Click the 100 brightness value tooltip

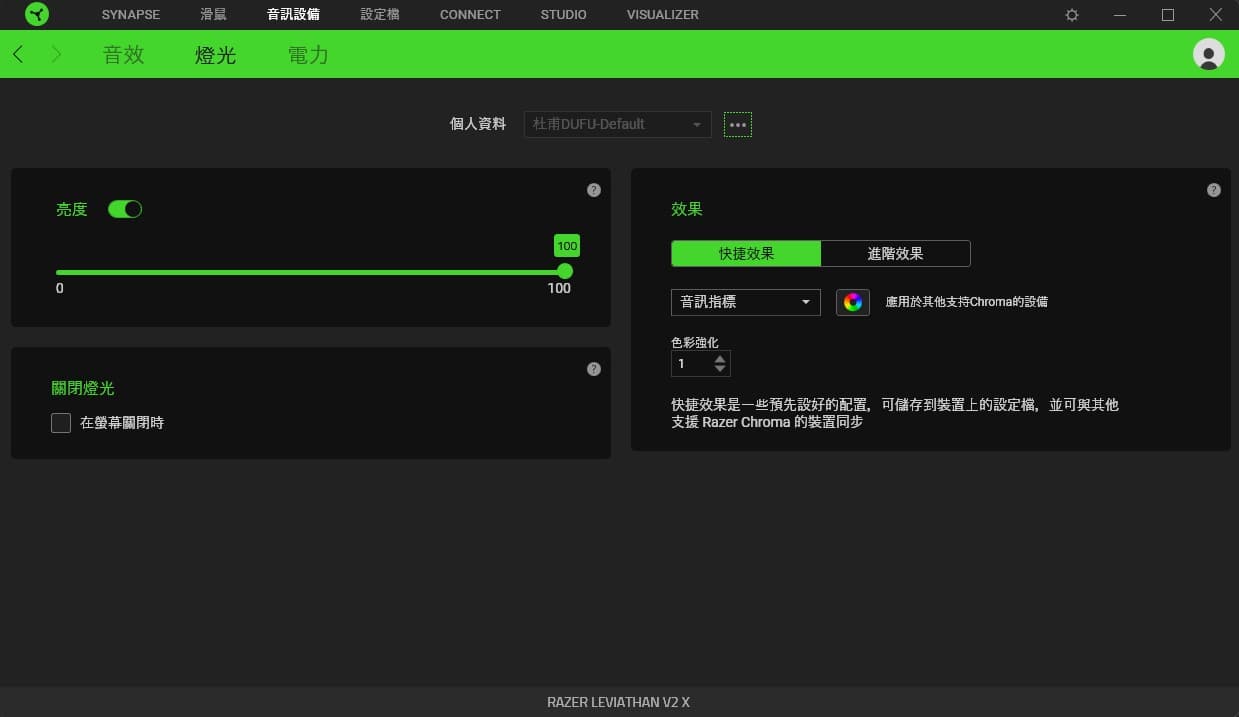click(x=567, y=246)
